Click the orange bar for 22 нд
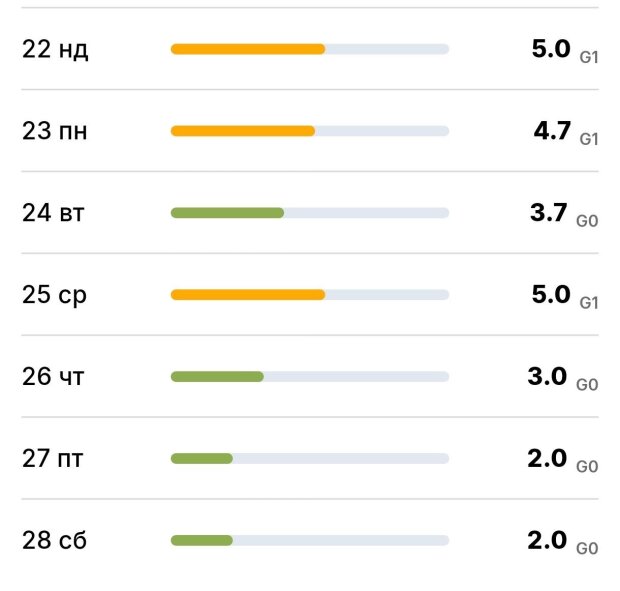This screenshot has width=620, height=591. tap(248, 49)
